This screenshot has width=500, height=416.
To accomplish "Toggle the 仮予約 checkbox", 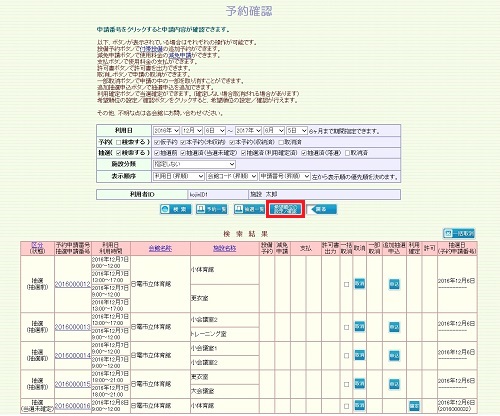I will 157,142.
